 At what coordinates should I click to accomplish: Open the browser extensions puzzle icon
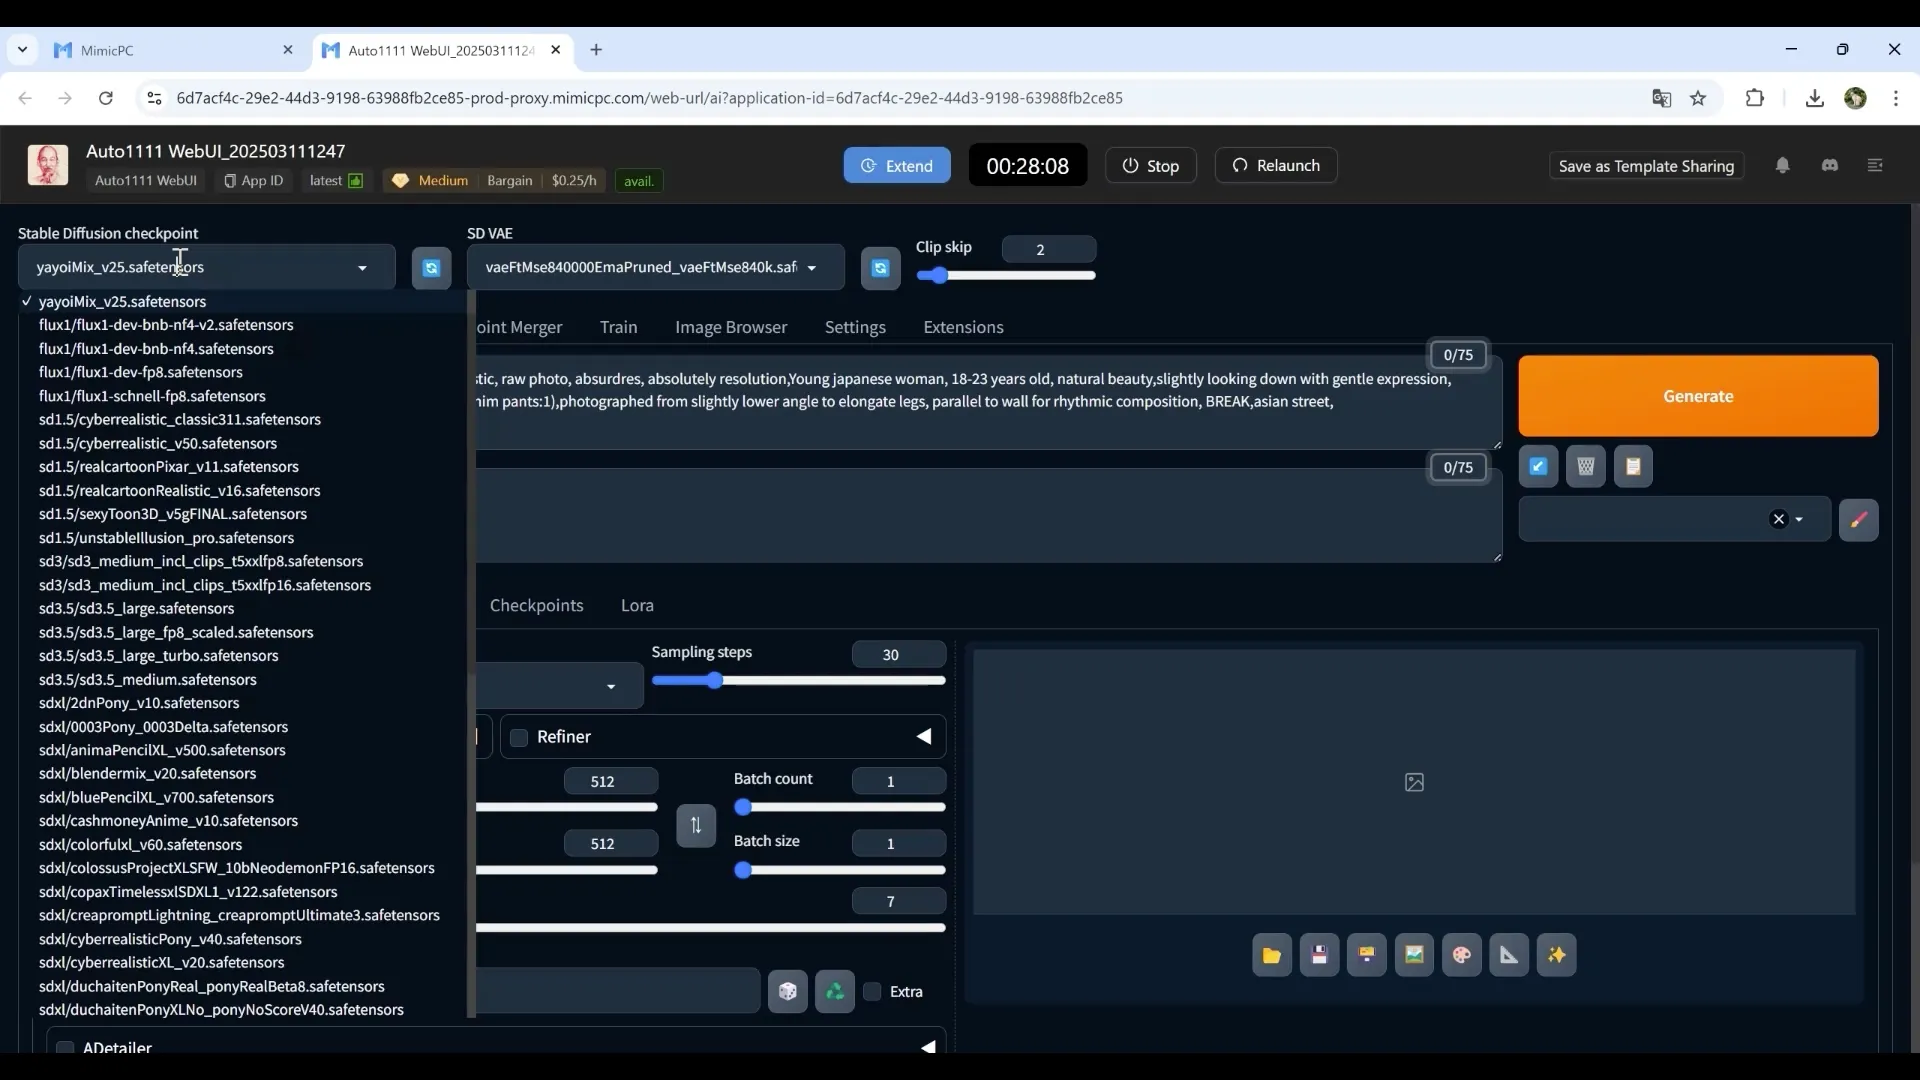tap(1754, 98)
